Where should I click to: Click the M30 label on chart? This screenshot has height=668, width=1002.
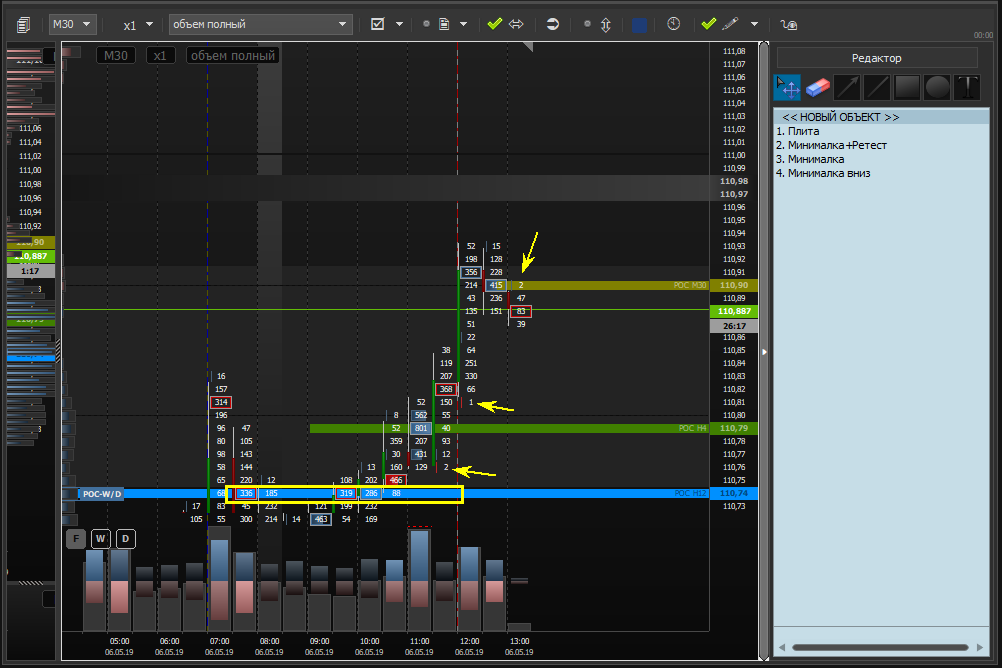[x=116, y=56]
